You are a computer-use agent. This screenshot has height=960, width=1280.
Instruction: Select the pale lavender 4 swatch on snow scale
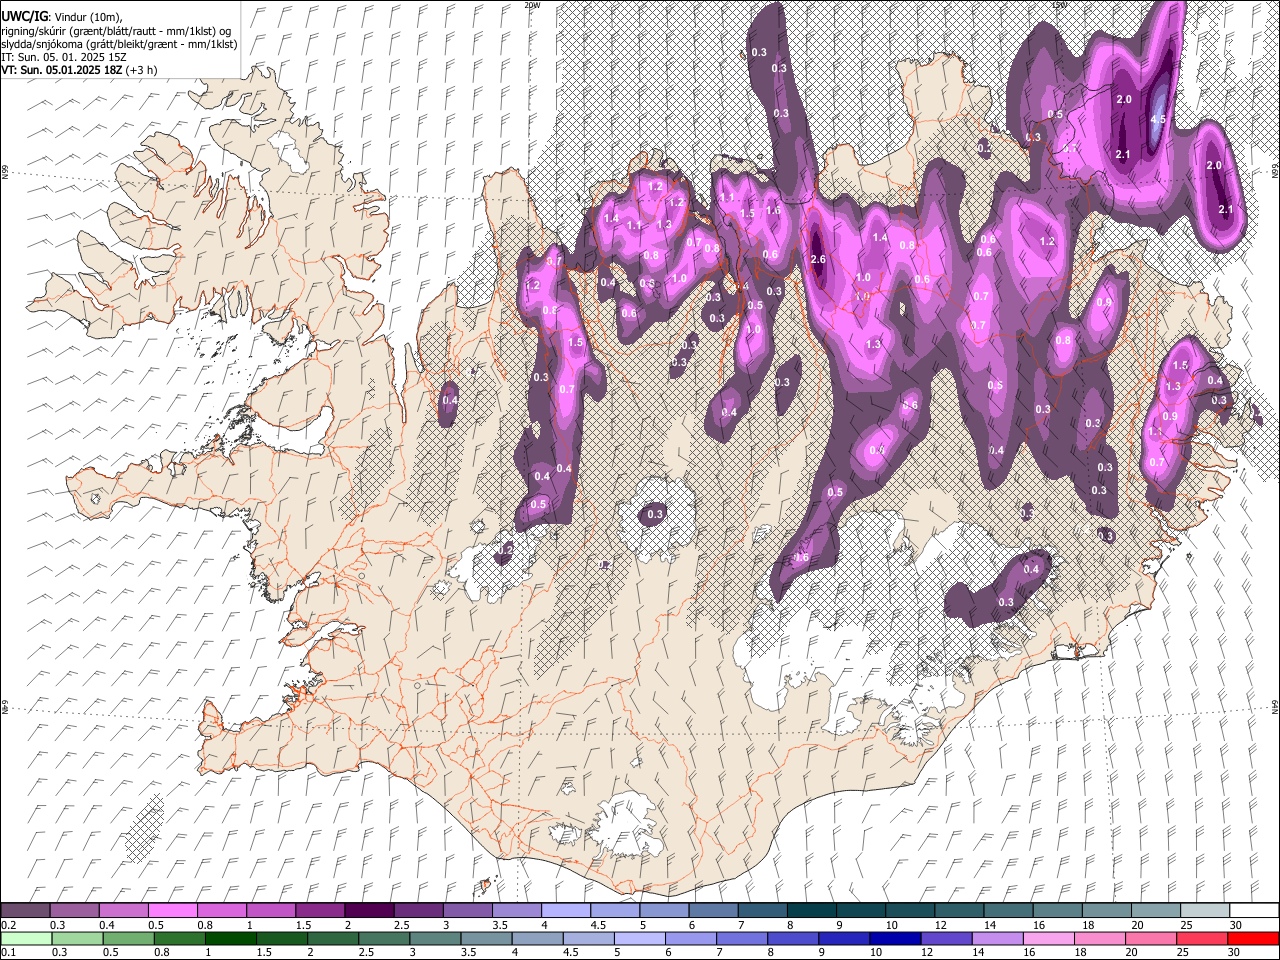pos(565,911)
